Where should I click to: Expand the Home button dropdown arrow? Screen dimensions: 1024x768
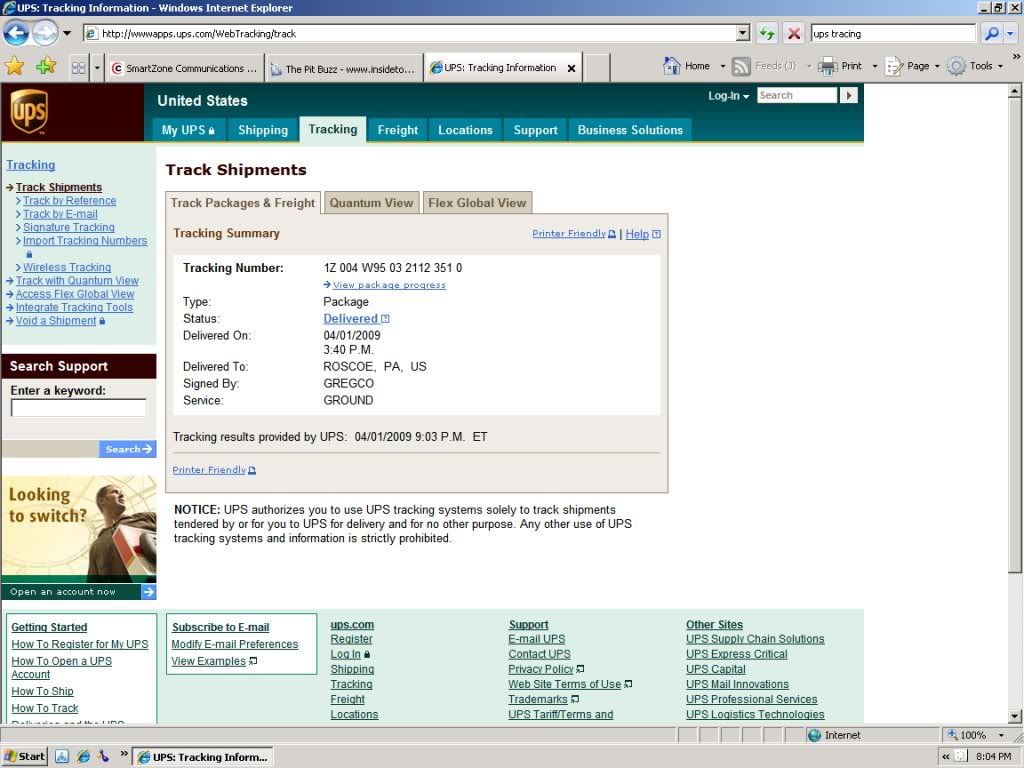coord(722,66)
